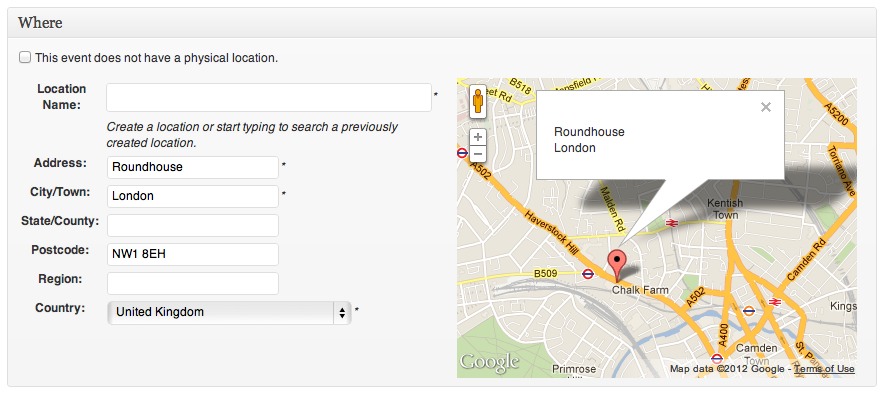Click the Underground icon at map left edge
The image size is (884, 395).
click(x=462, y=153)
